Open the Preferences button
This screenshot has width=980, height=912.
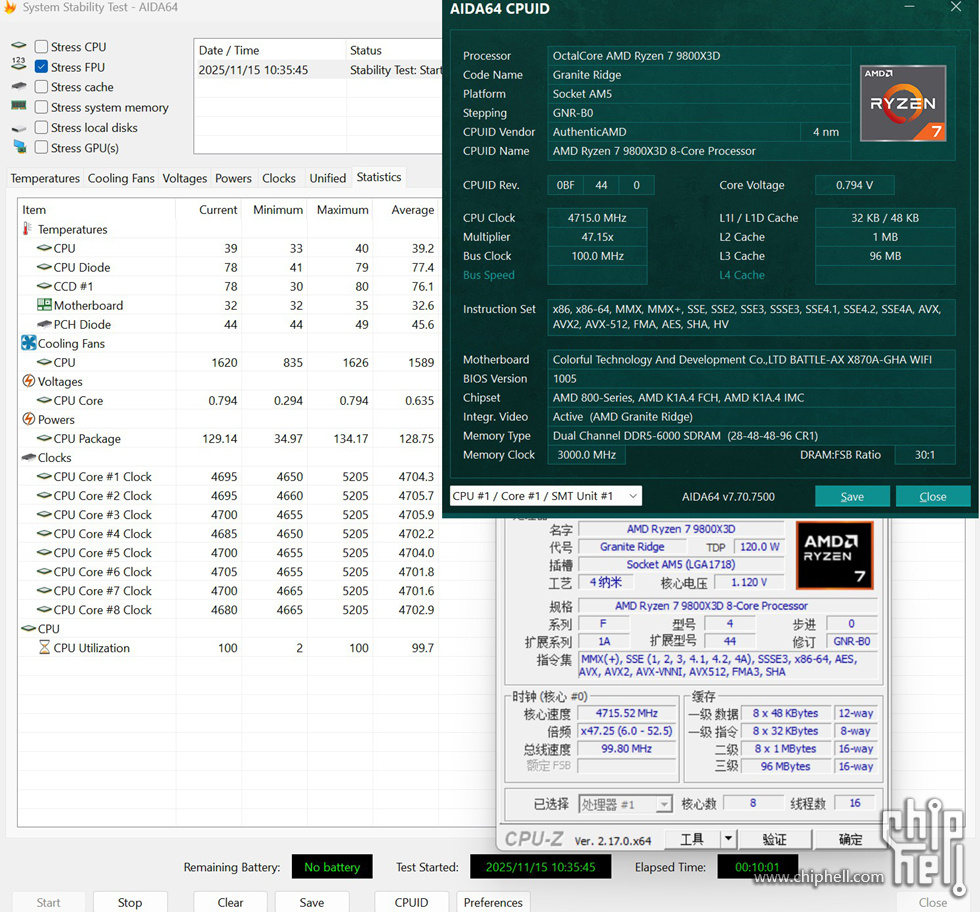click(x=493, y=902)
